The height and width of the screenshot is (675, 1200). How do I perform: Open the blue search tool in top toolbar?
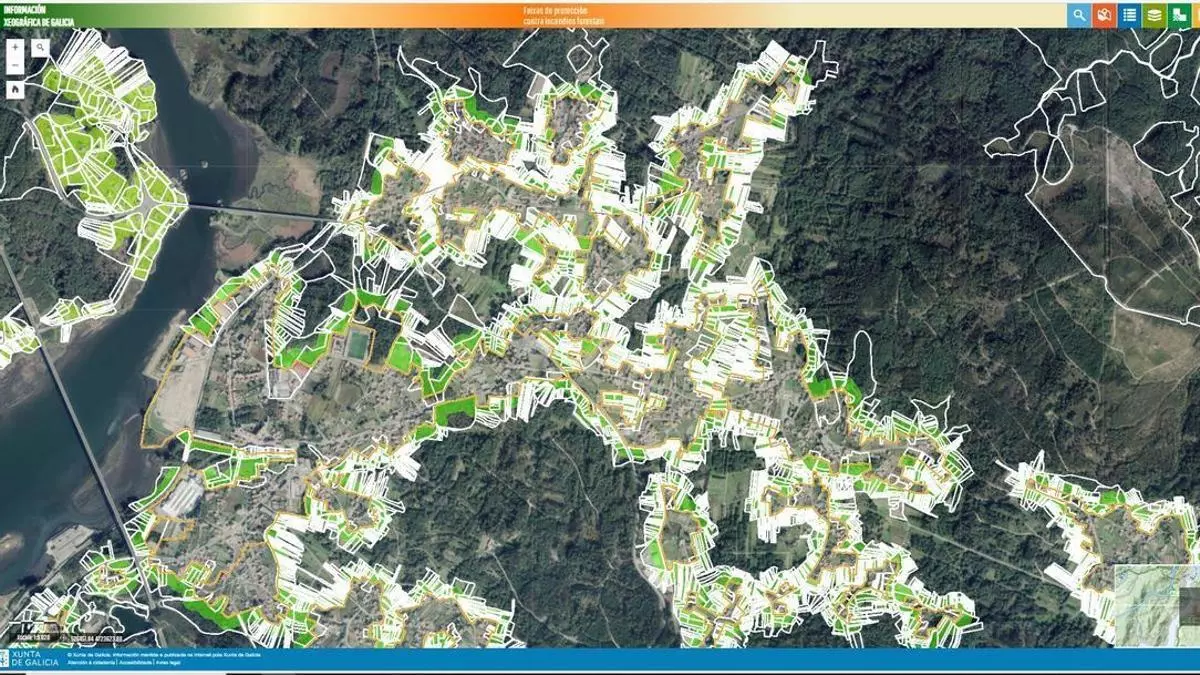click(x=1078, y=15)
